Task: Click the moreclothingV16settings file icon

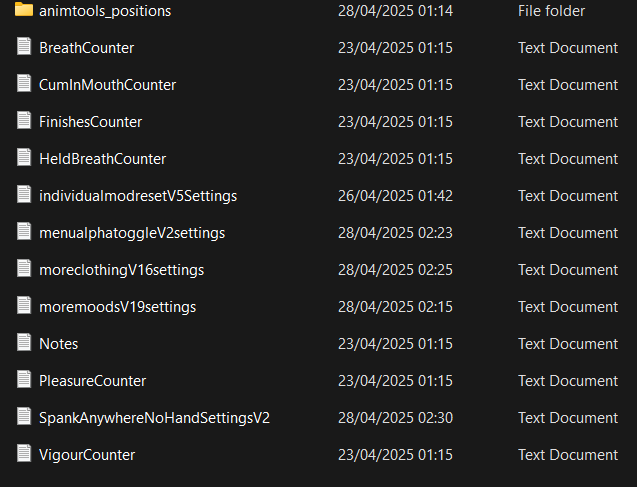Action: (x=24, y=269)
